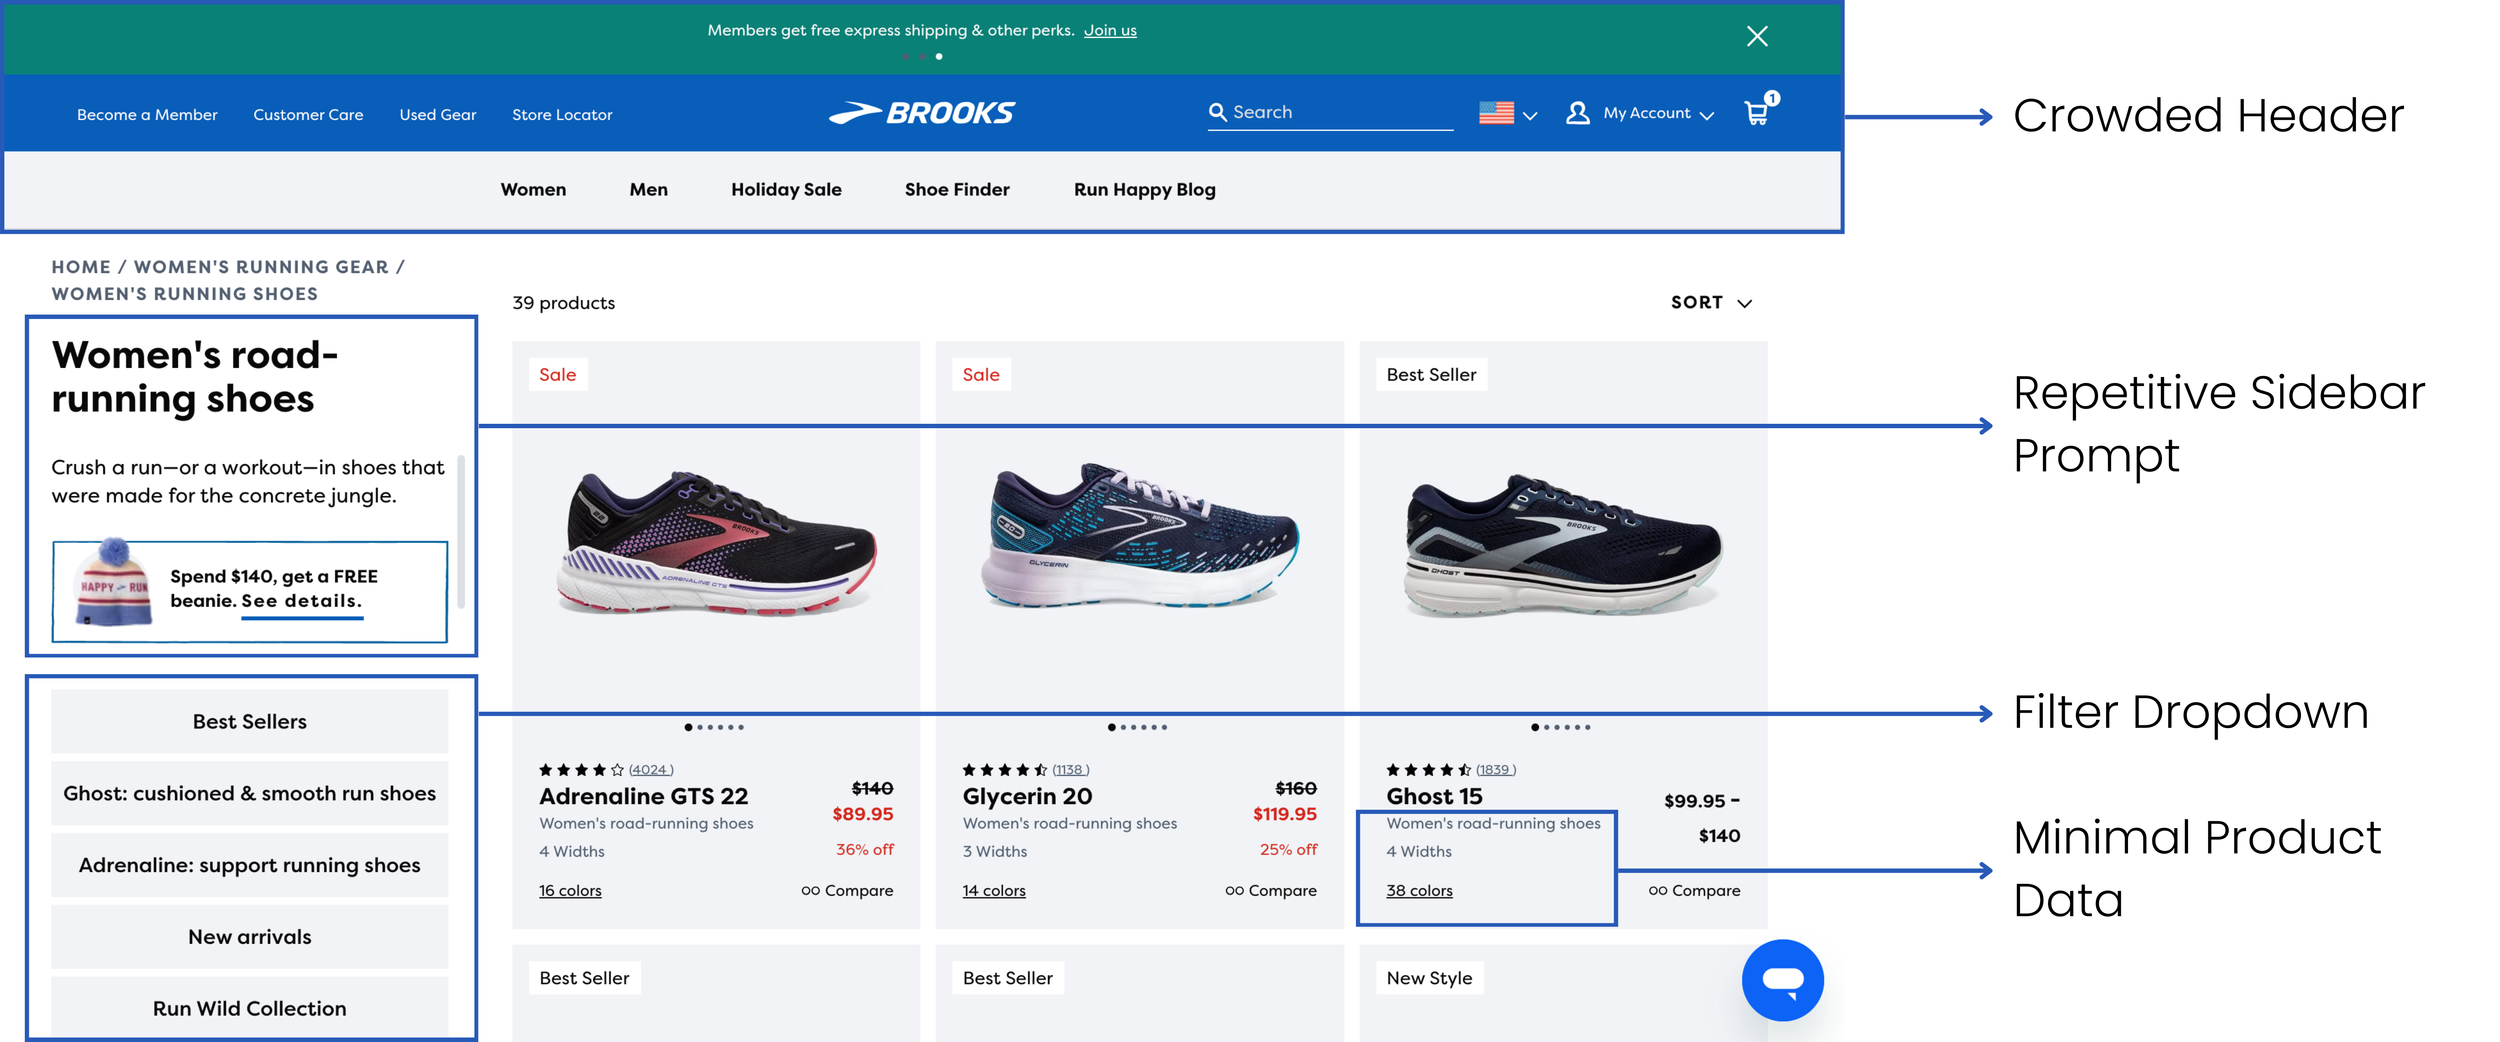This screenshot has height=1042, width=2500.
Task: Click the Ghost 15 shoe image
Action: click(1563, 545)
